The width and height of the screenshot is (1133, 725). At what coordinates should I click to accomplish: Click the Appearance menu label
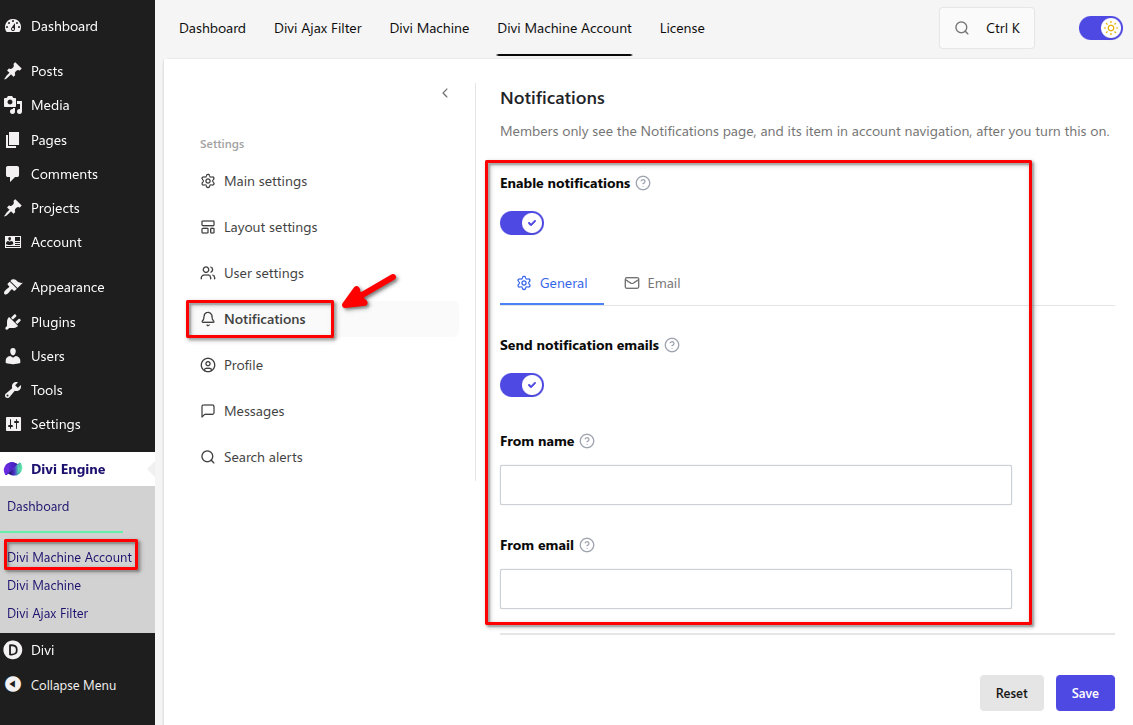(67, 287)
